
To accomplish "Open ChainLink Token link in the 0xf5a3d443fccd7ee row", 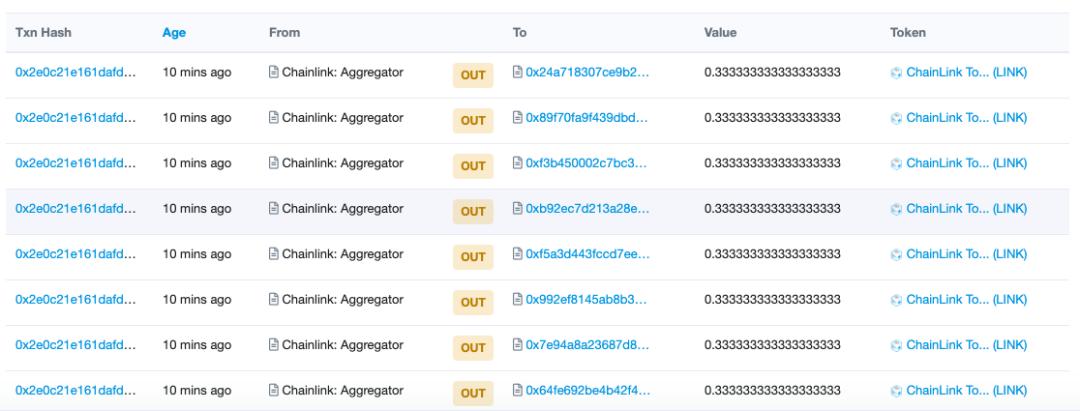I will (966, 253).
